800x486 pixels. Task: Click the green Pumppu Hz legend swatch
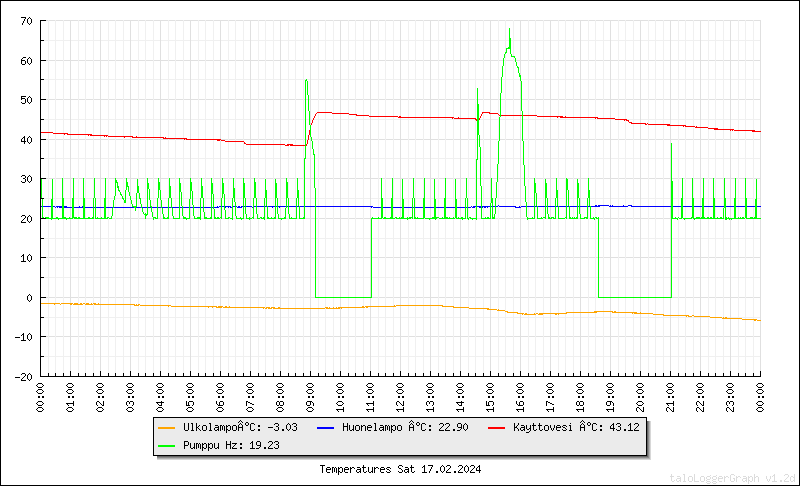[167, 446]
